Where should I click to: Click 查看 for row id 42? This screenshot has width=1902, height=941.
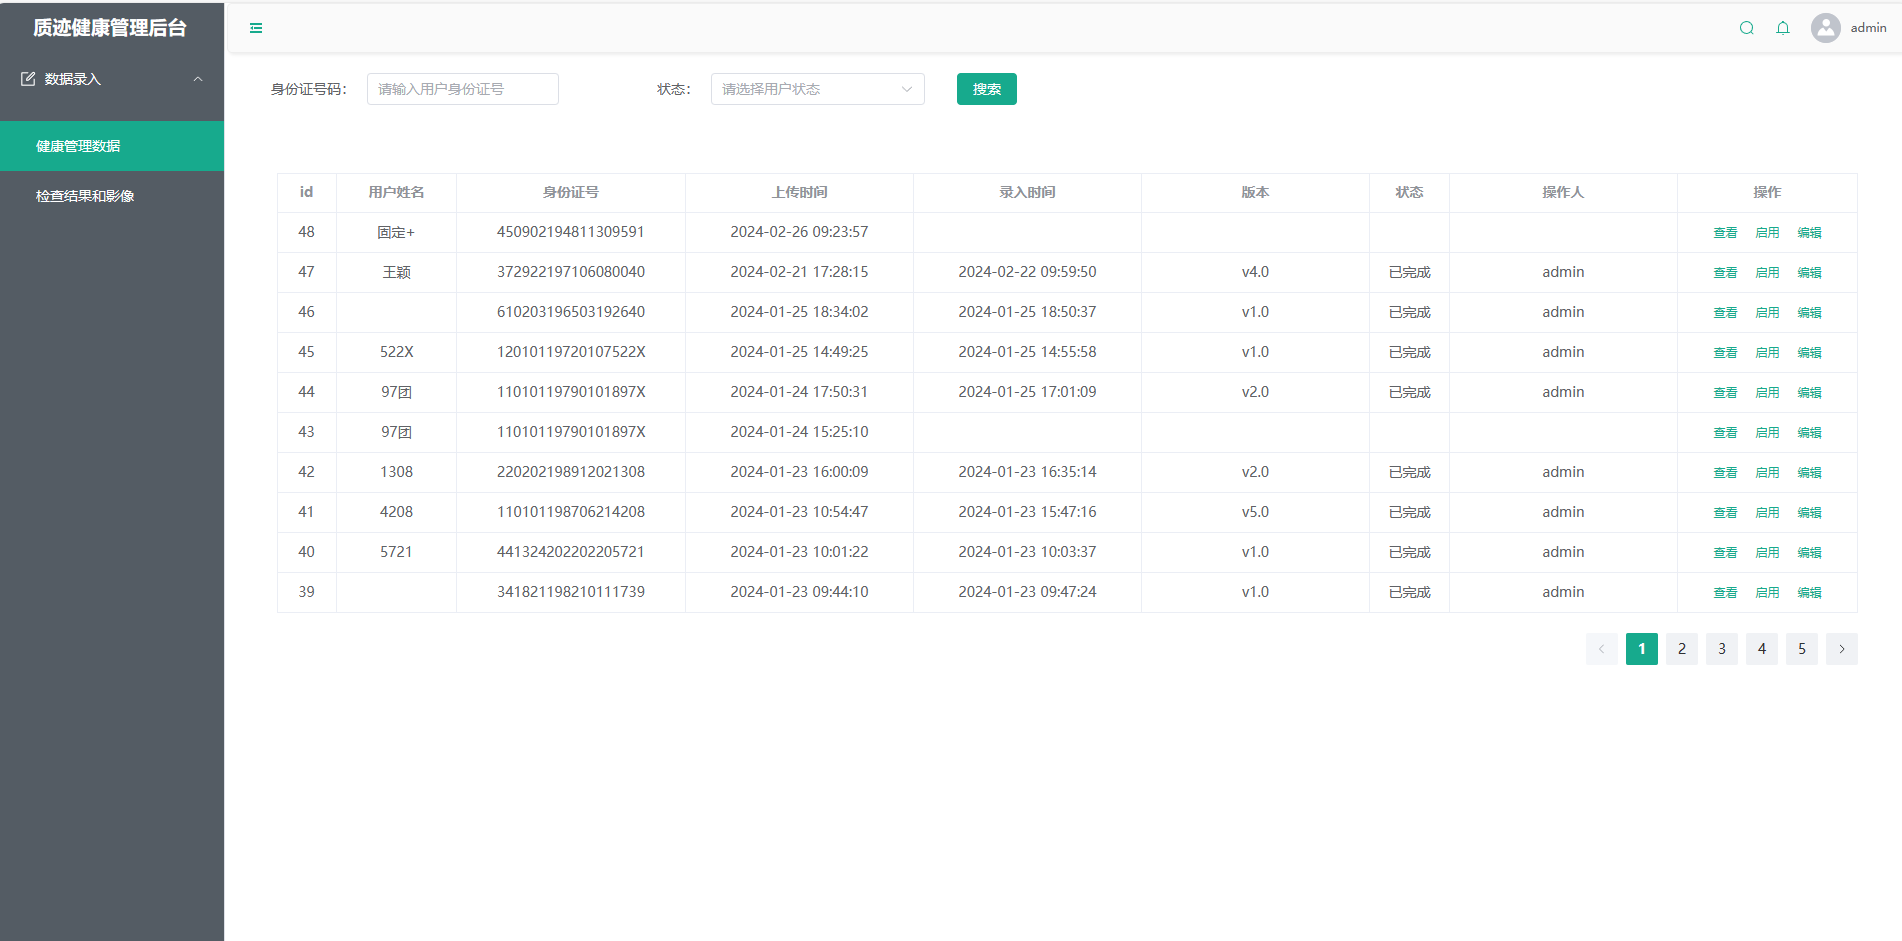[x=1725, y=473]
